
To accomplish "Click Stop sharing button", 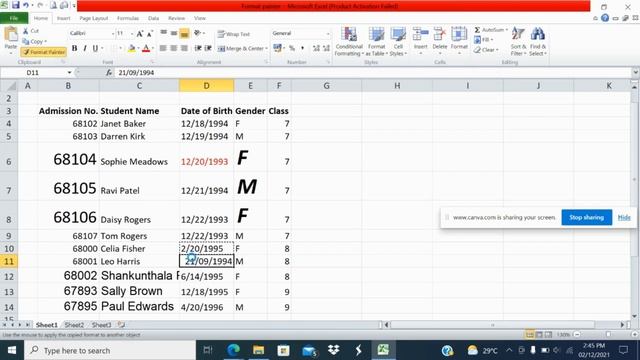I will pos(587,218).
